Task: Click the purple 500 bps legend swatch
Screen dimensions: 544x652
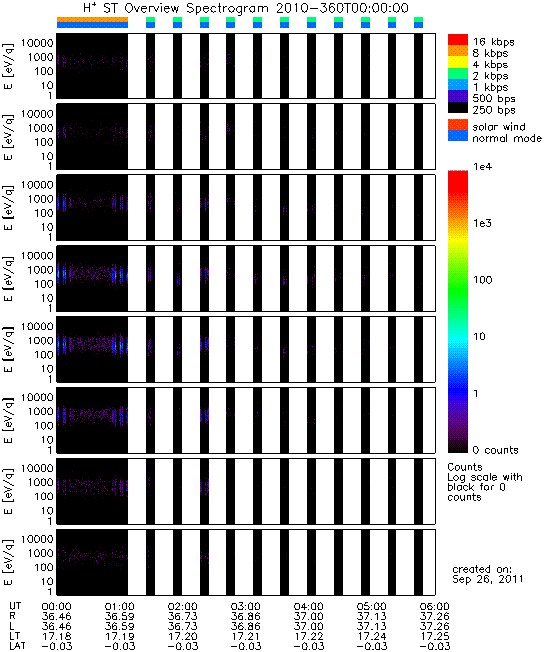Action: click(458, 96)
